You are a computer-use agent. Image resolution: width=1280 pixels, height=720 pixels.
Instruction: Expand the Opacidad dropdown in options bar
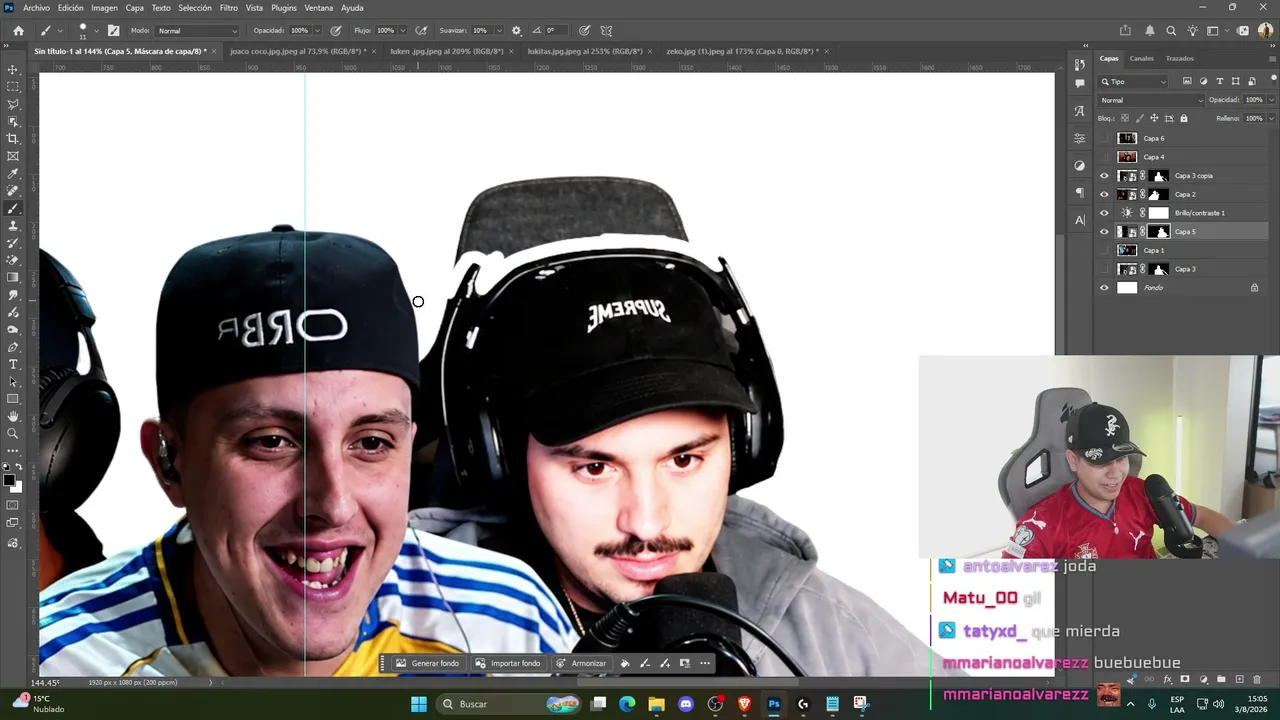coord(320,31)
